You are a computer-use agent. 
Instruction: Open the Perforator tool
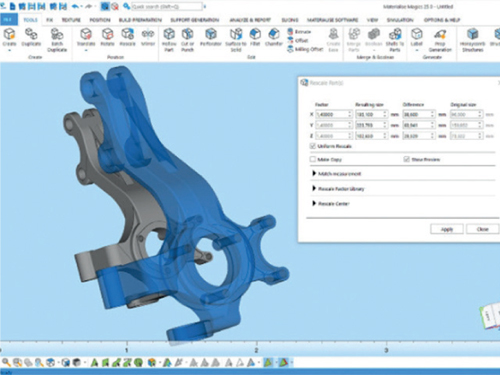[211, 37]
